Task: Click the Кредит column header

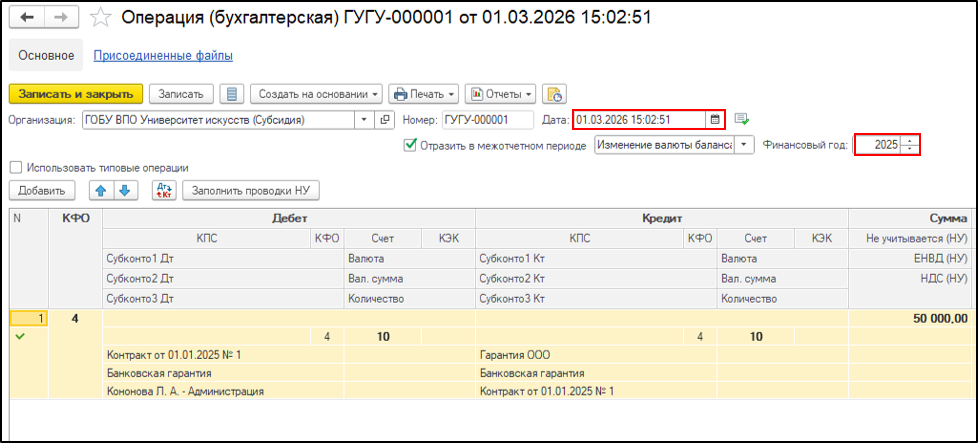Action: [662, 218]
